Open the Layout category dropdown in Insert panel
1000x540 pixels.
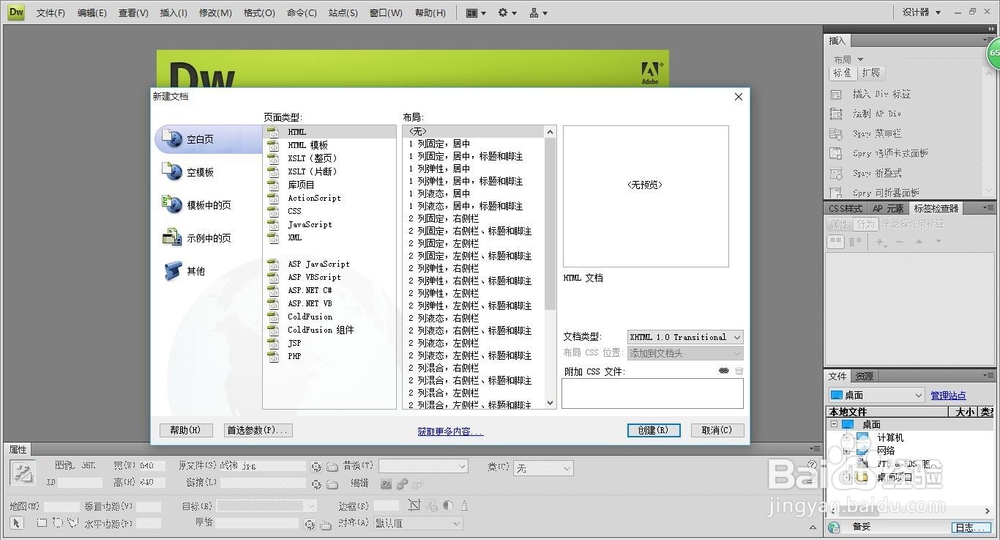(x=849, y=59)
